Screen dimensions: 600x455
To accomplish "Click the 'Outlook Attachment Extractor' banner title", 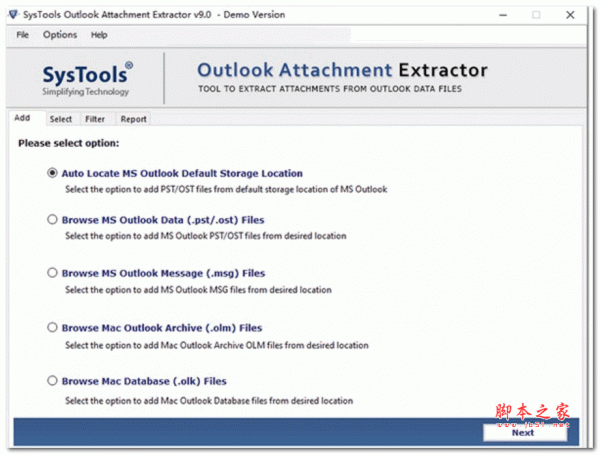I will (x=342, y=70).
